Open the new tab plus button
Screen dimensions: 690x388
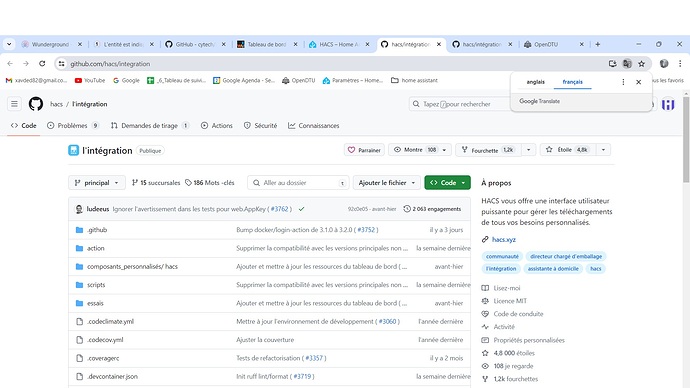(598, 44)
